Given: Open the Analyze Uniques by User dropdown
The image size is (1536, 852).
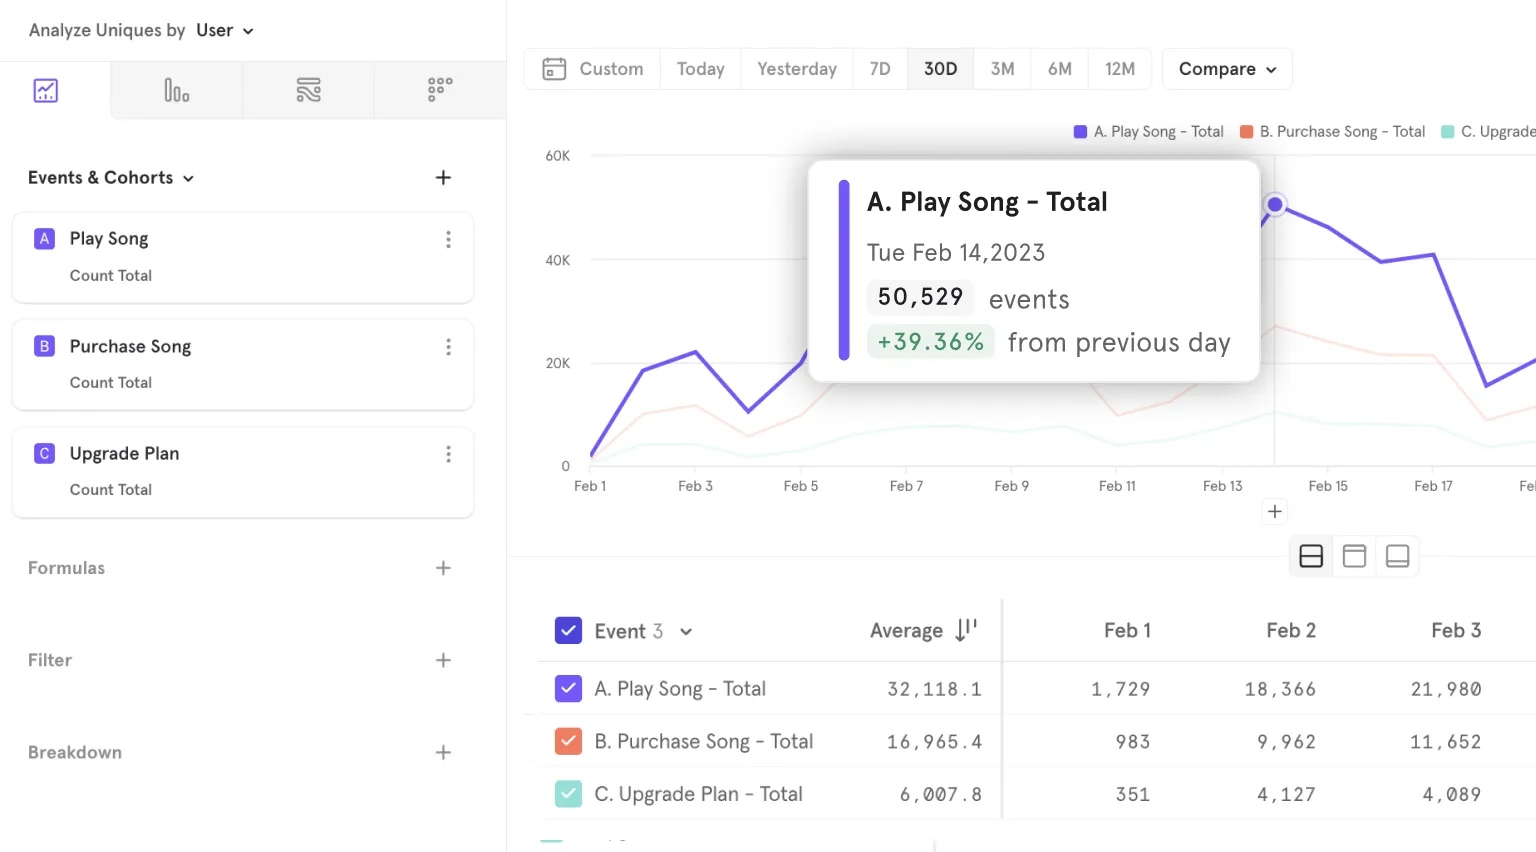Looking at the screenshot, I should pyautogui.click(x=225, y=31).
